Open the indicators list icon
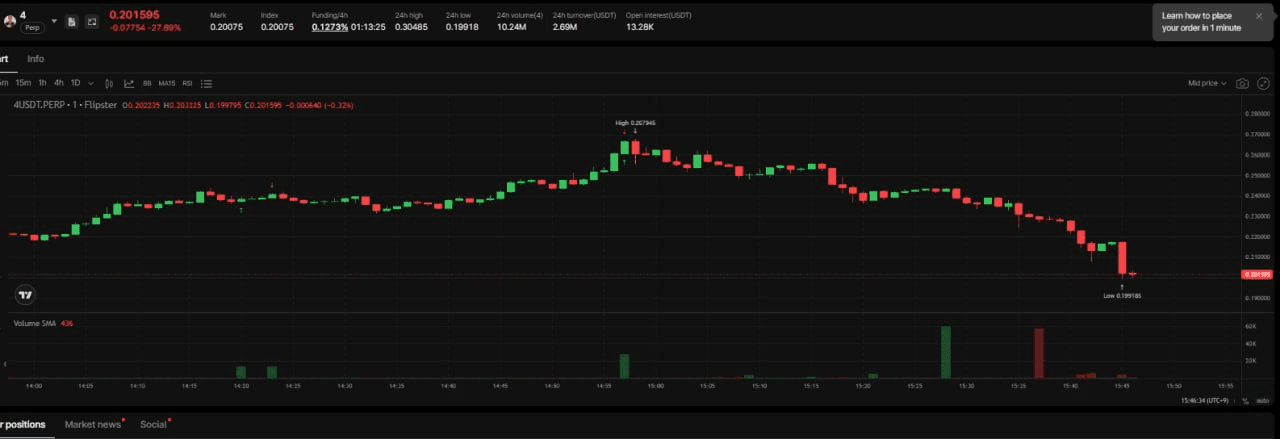 point(206,83)
